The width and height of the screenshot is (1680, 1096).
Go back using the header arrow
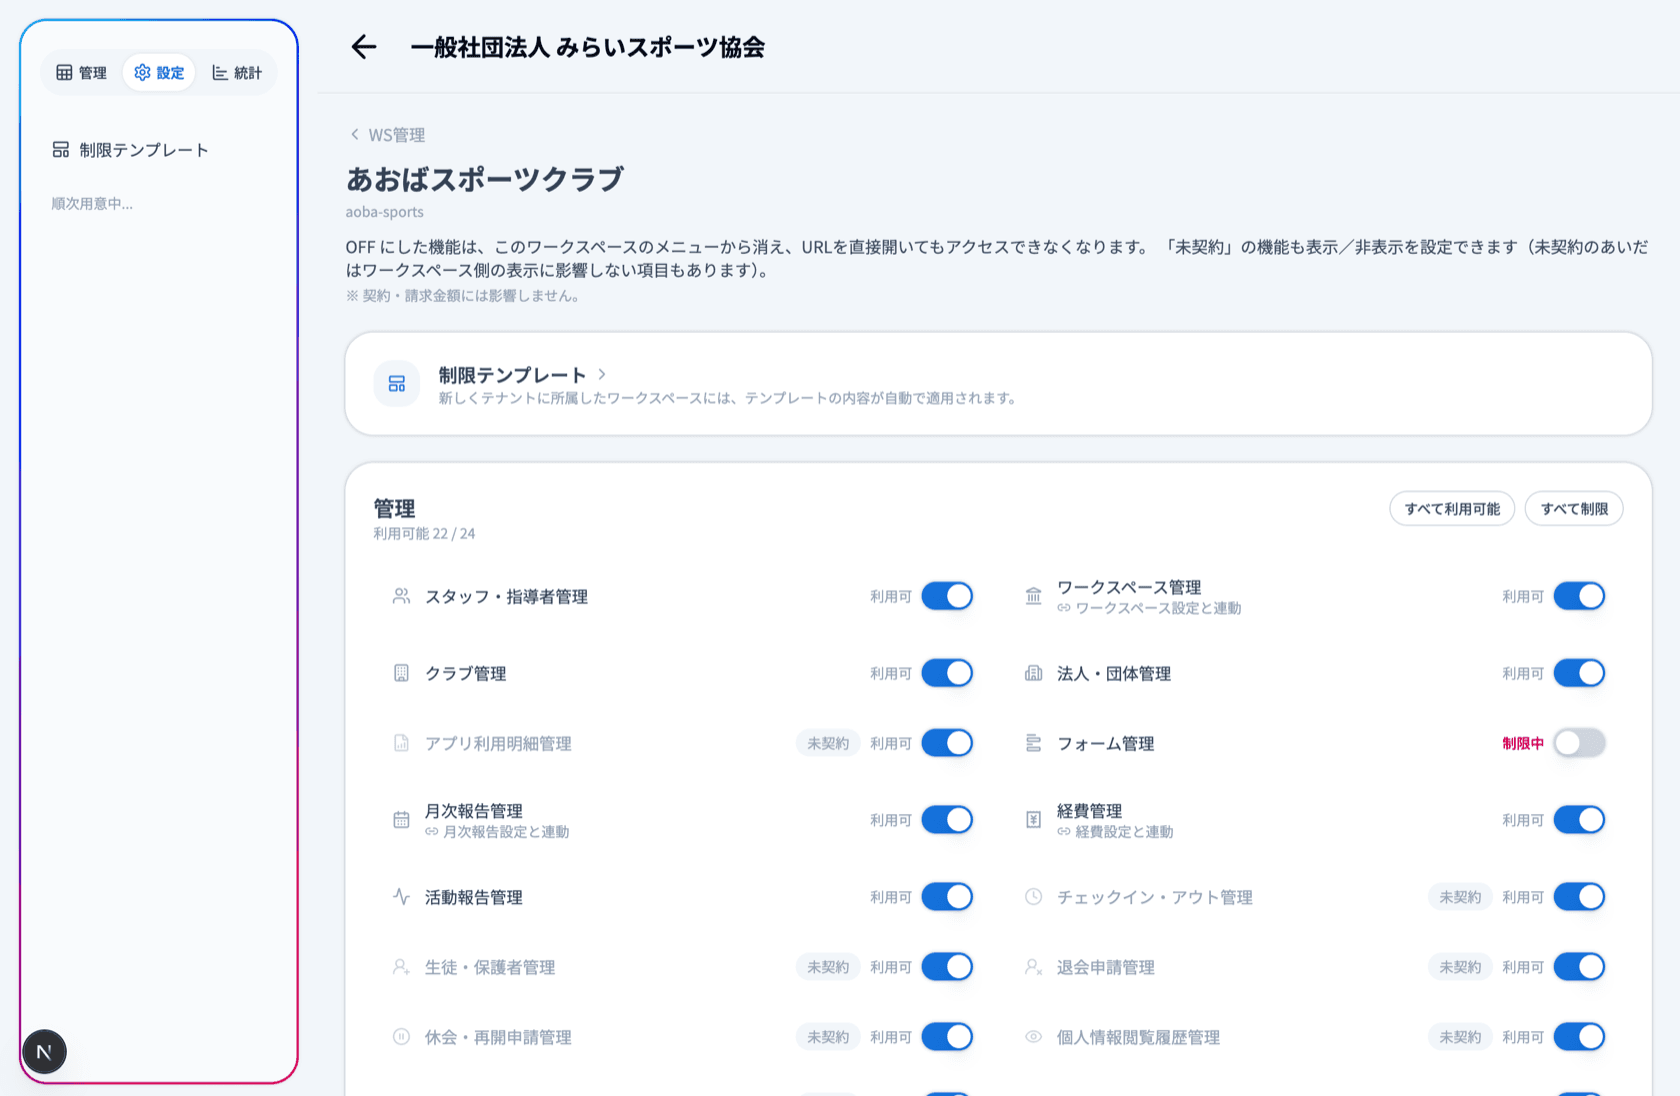coord(364,47)
